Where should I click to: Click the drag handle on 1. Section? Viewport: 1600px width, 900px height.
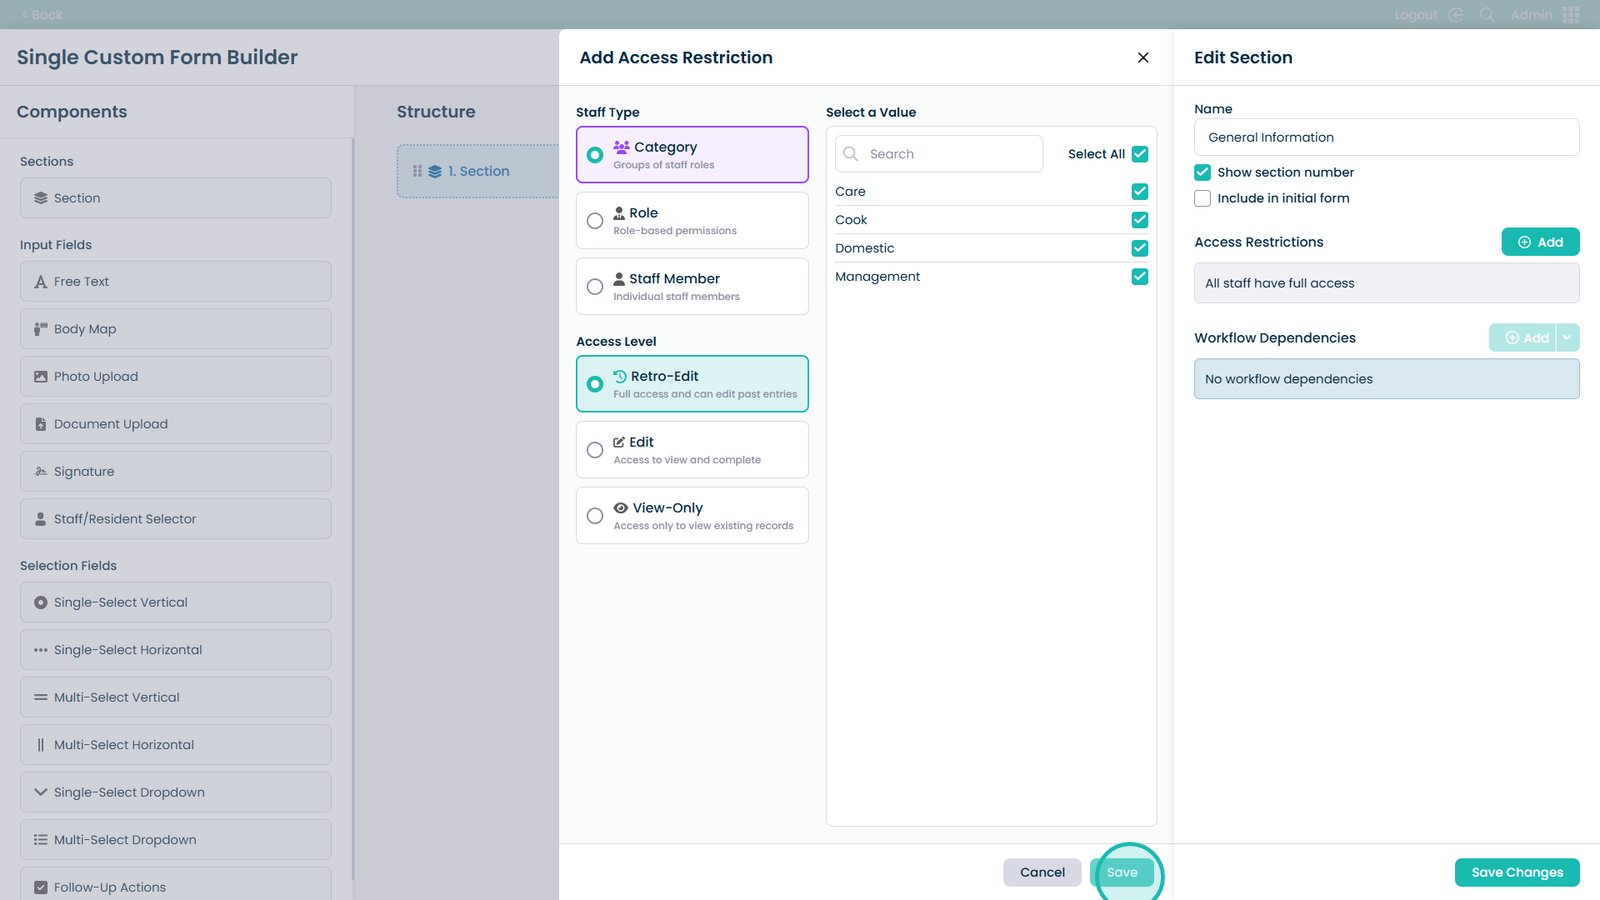pyautogui.click(x=417, y=171)
